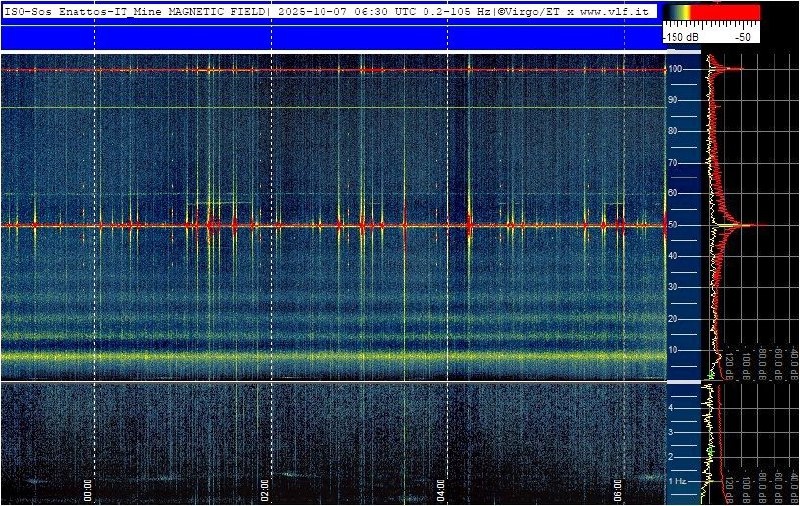Click the 70 frequency axis label
The width and height of the screenshot is (800, 506).
(x=673, y=163)
